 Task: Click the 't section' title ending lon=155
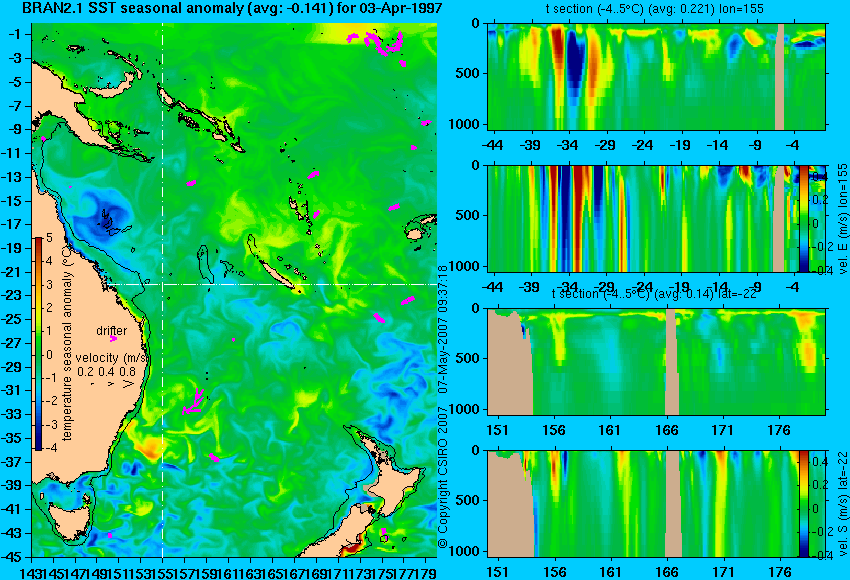point(652,9)
